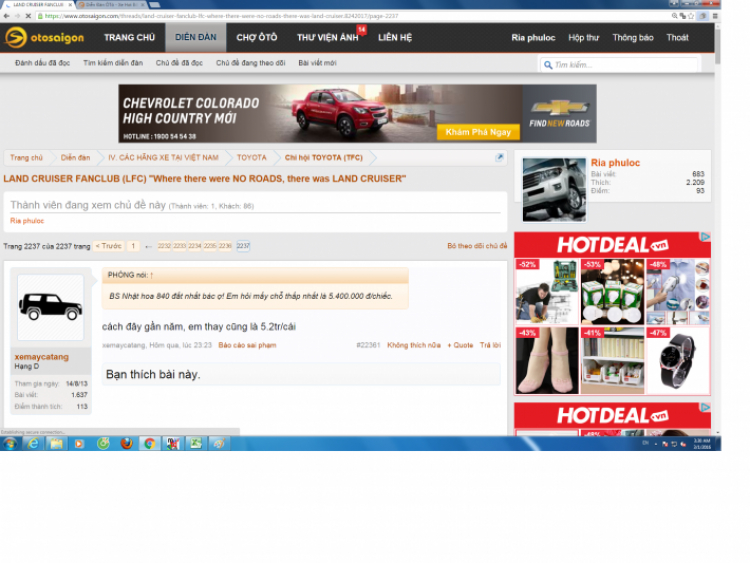
Task: Open Thông báo notifications dropdown
Action: point(633,37)
